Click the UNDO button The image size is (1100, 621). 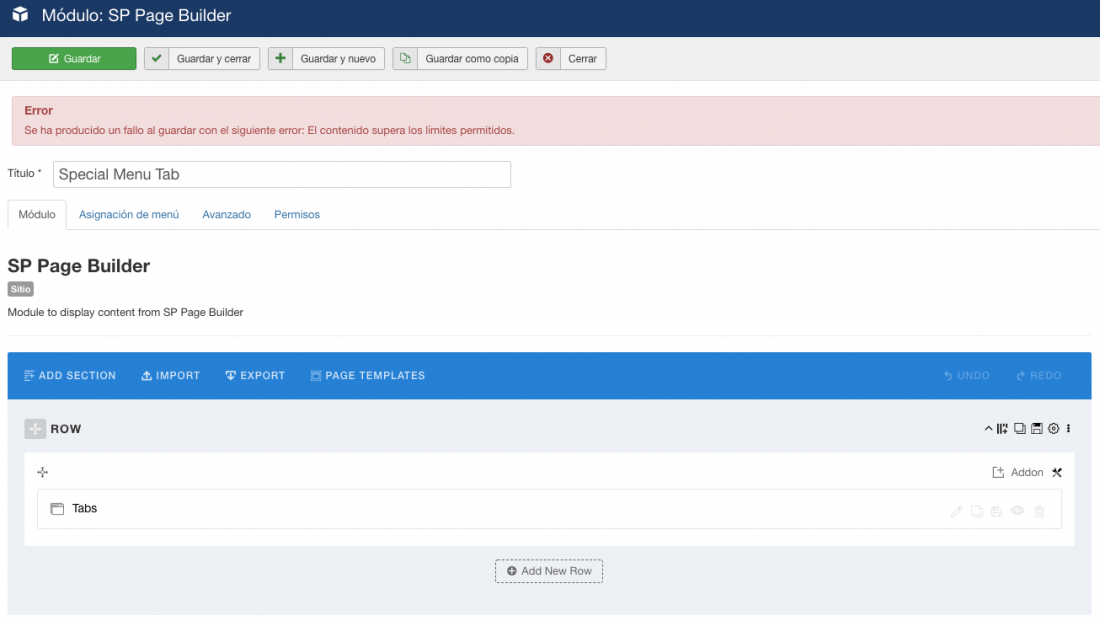(x=967, y=375)
